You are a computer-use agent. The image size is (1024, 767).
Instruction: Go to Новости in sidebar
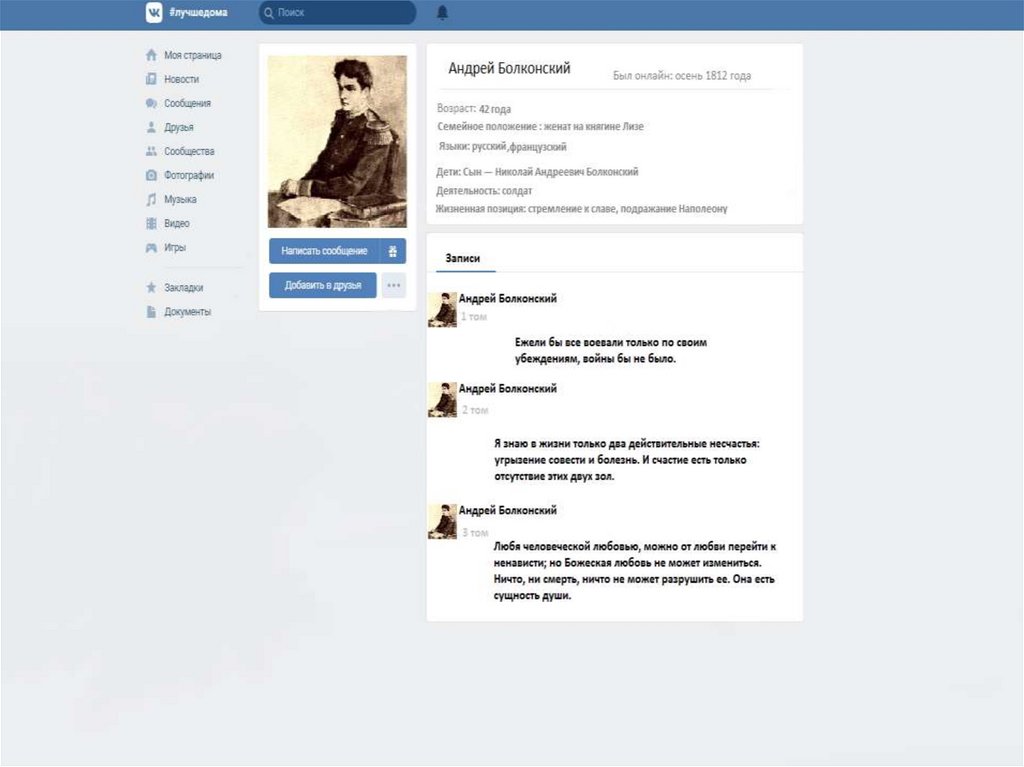pos(182,79)
